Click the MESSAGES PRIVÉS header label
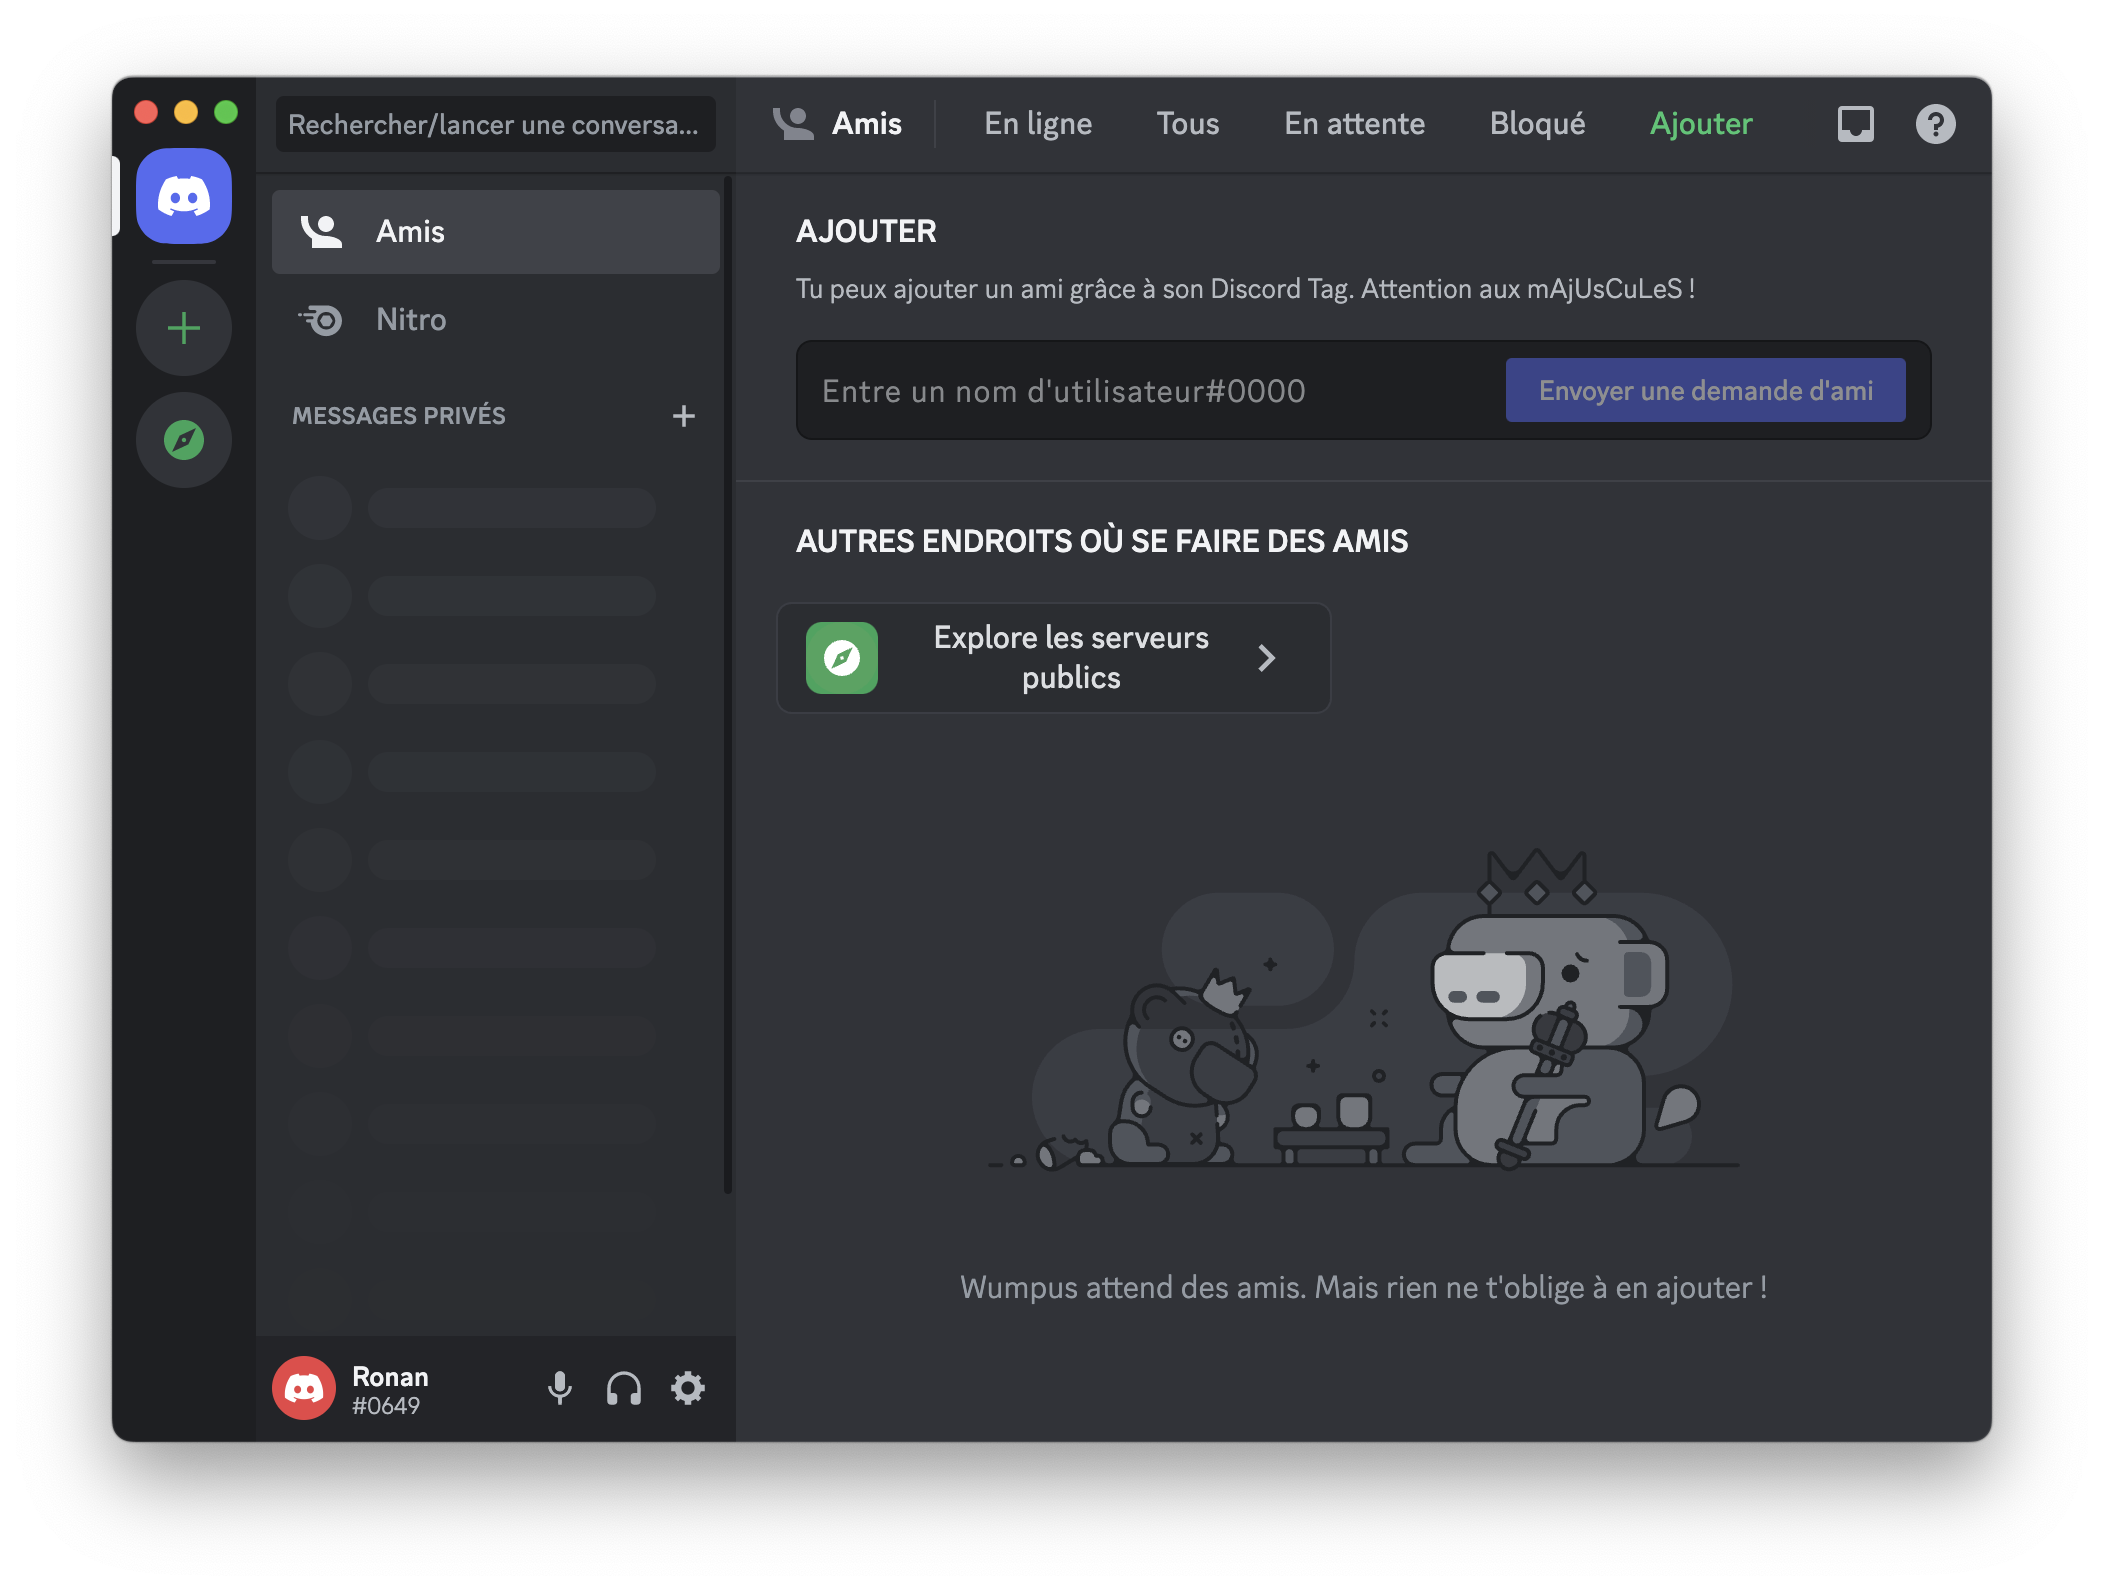The width and height of the screenshot is (2104, 1590). (x=399, y=416)
